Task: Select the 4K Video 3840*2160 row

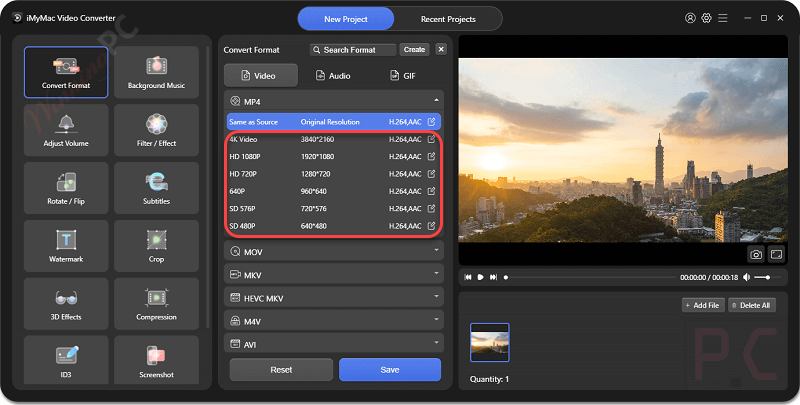Action: 334,139
